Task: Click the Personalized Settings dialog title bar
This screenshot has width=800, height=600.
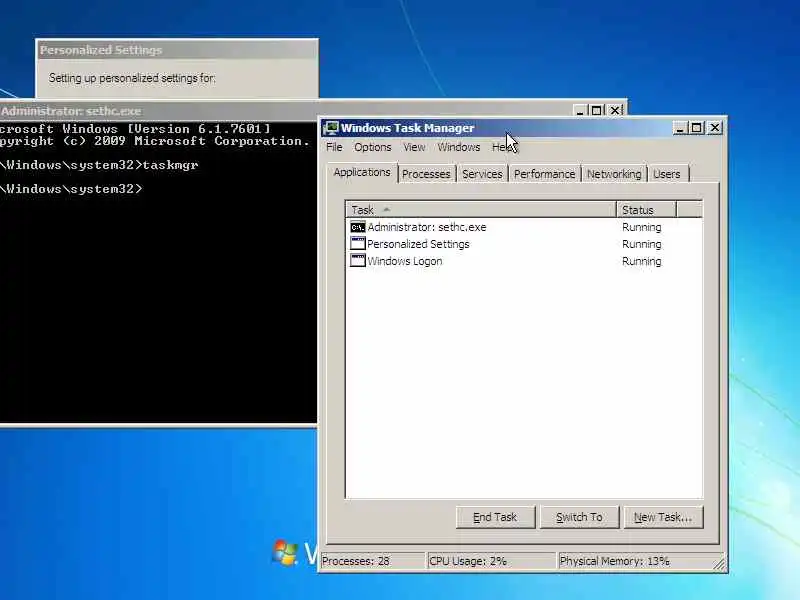Action: [177, 50]
